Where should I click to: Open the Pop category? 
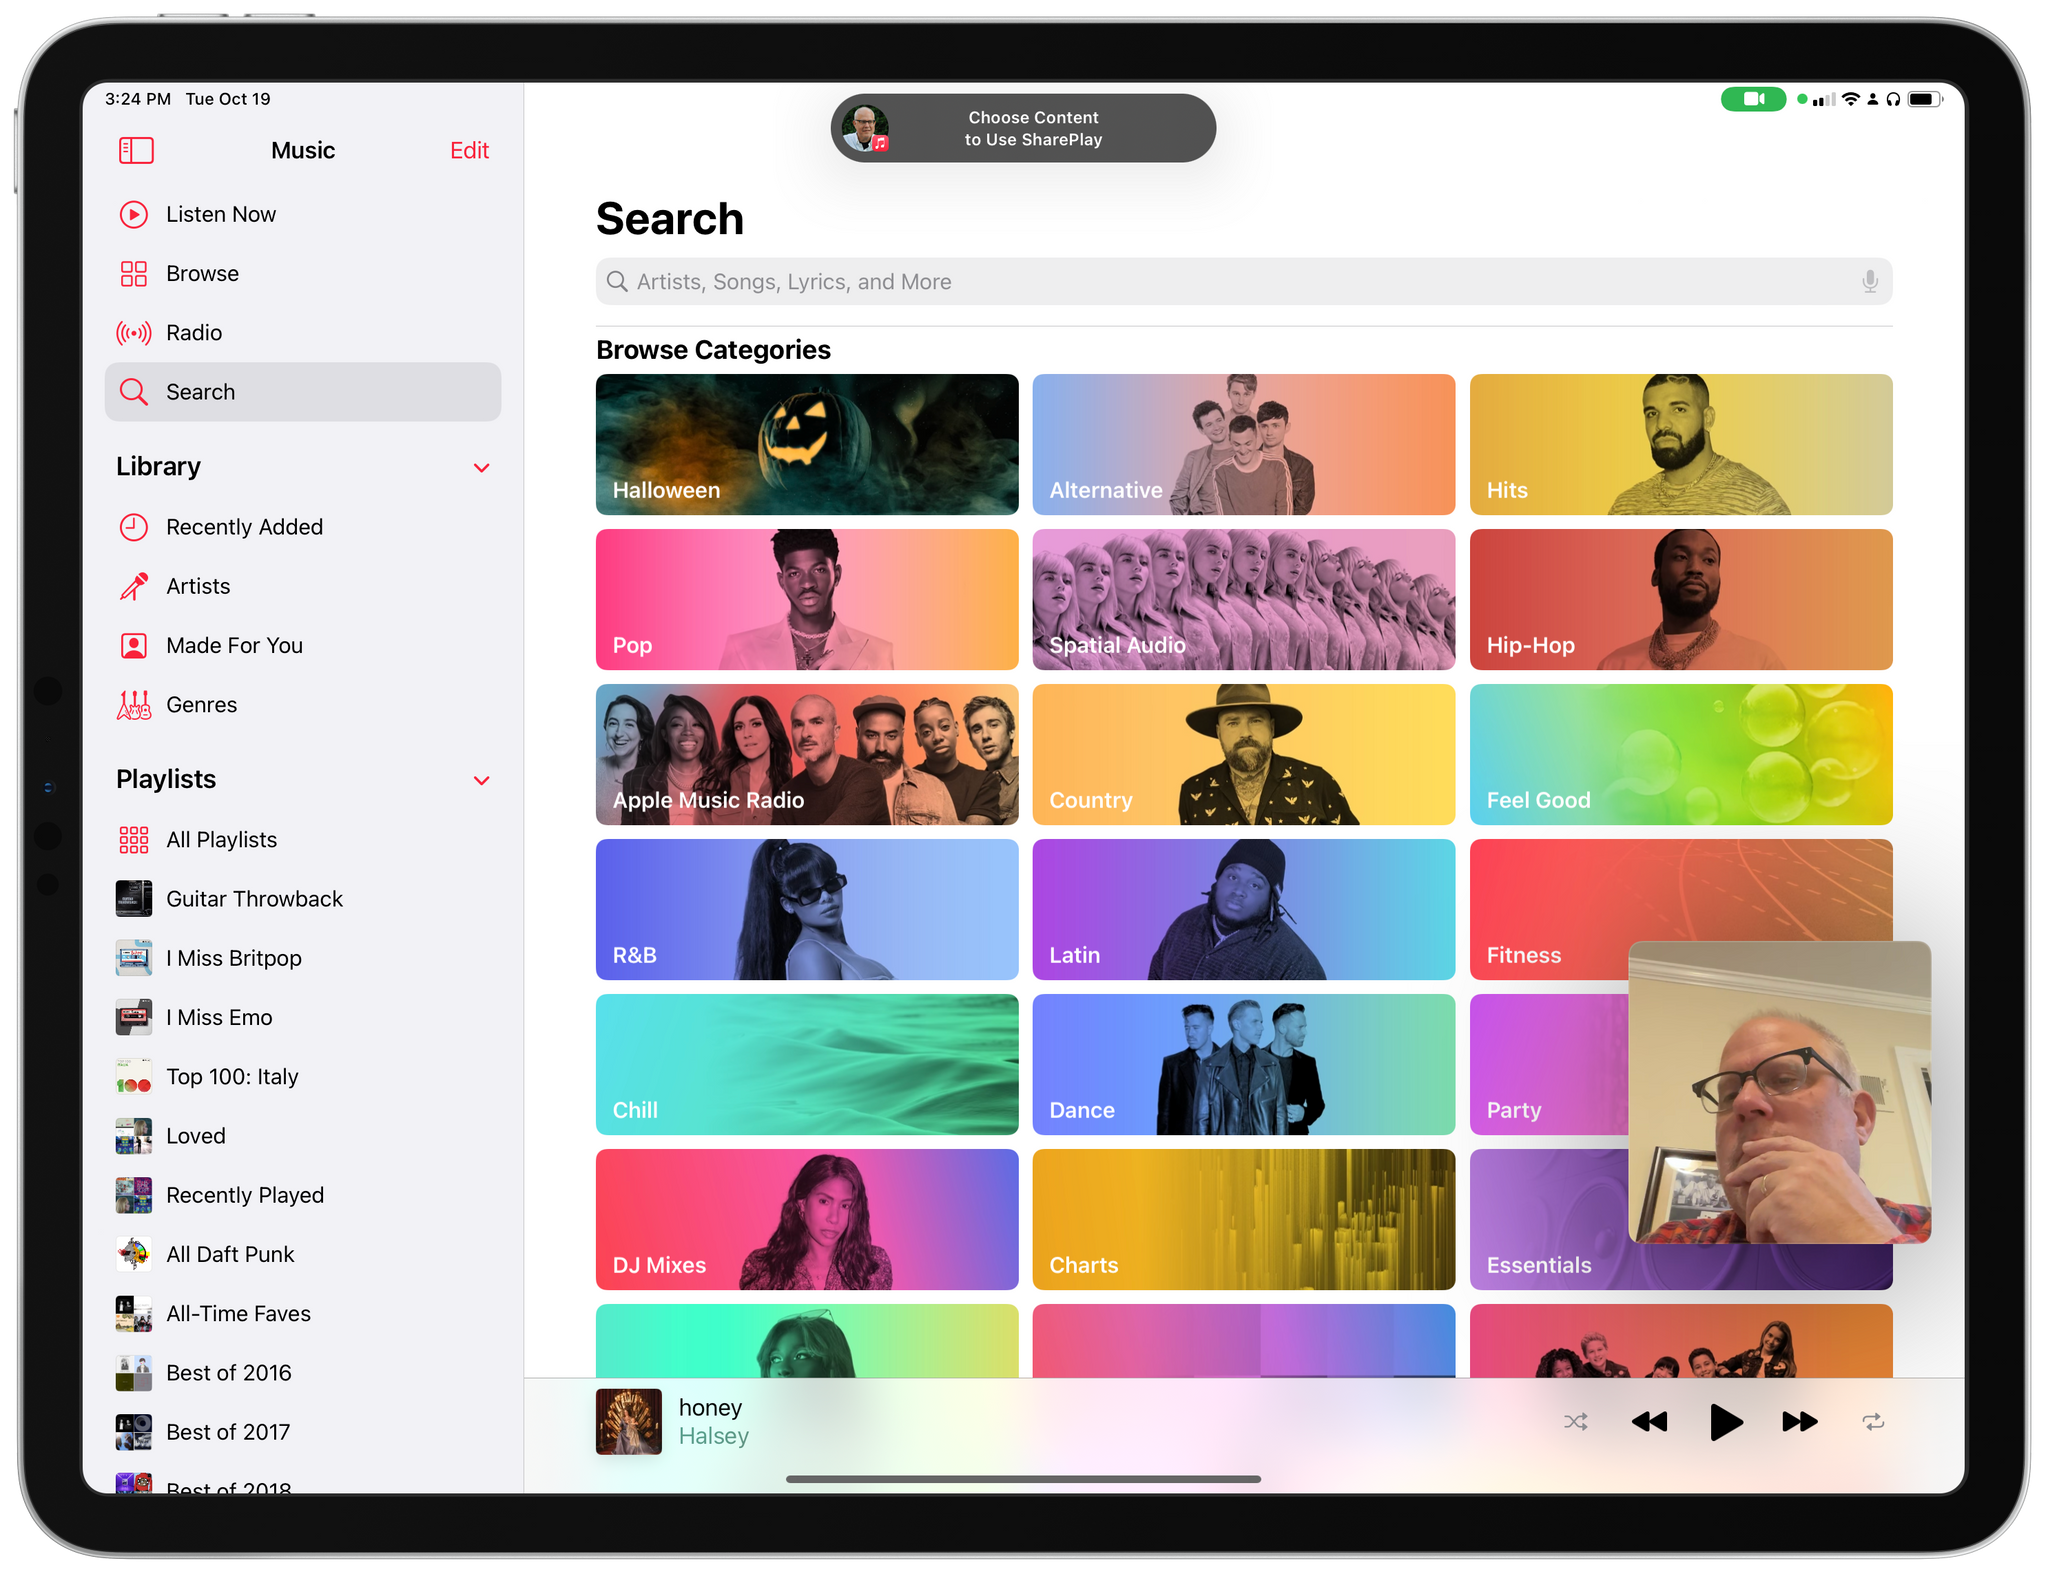point(807,600)
